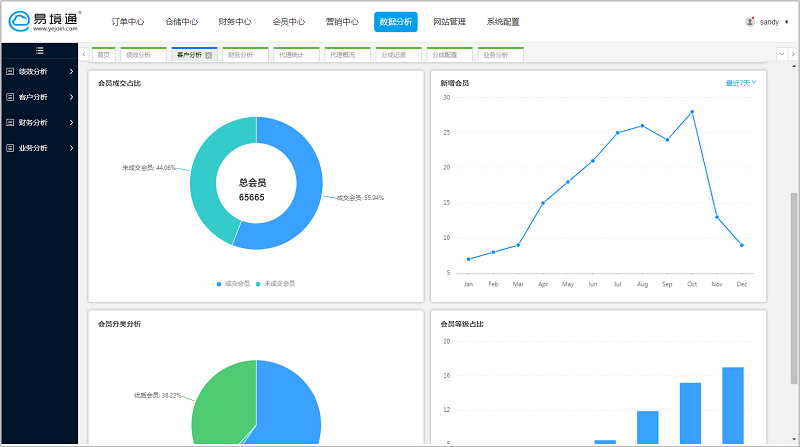Open the 最近7天 time range dropdown
The width and height of the screenshot is (800, 447).
(x=740, y=83)
